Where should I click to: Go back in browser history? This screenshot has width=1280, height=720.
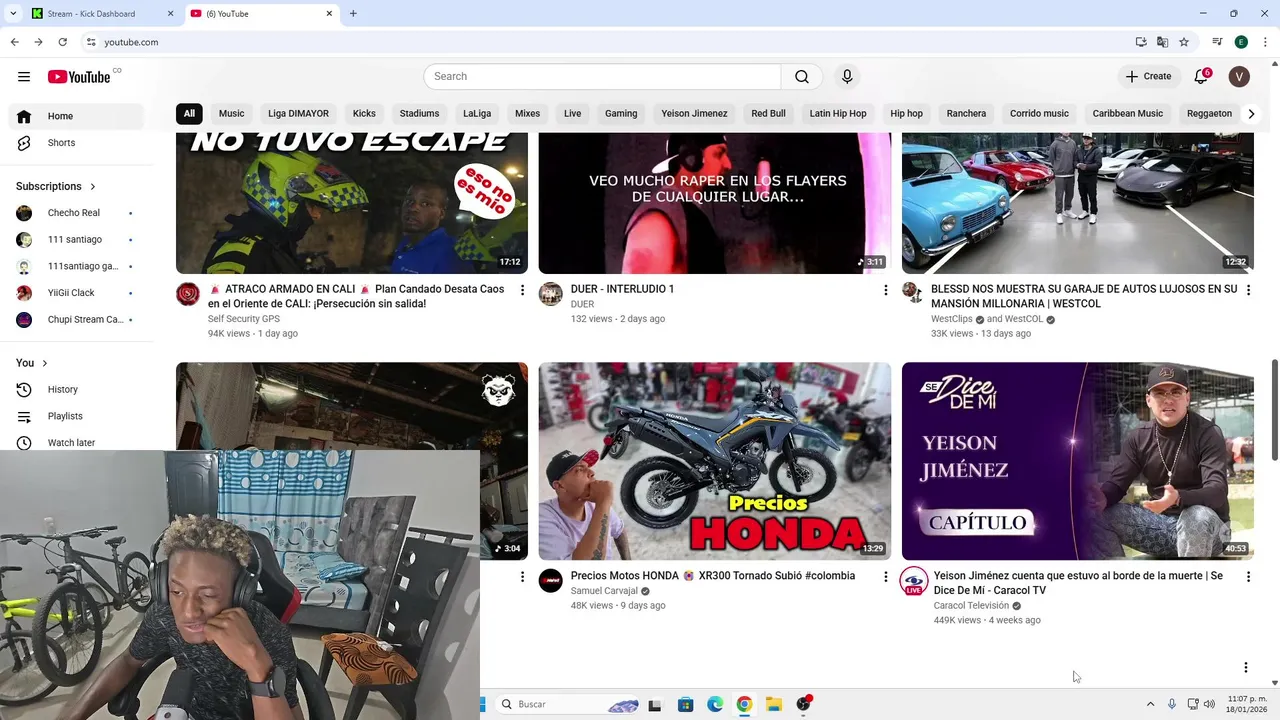tap(14, 42)
